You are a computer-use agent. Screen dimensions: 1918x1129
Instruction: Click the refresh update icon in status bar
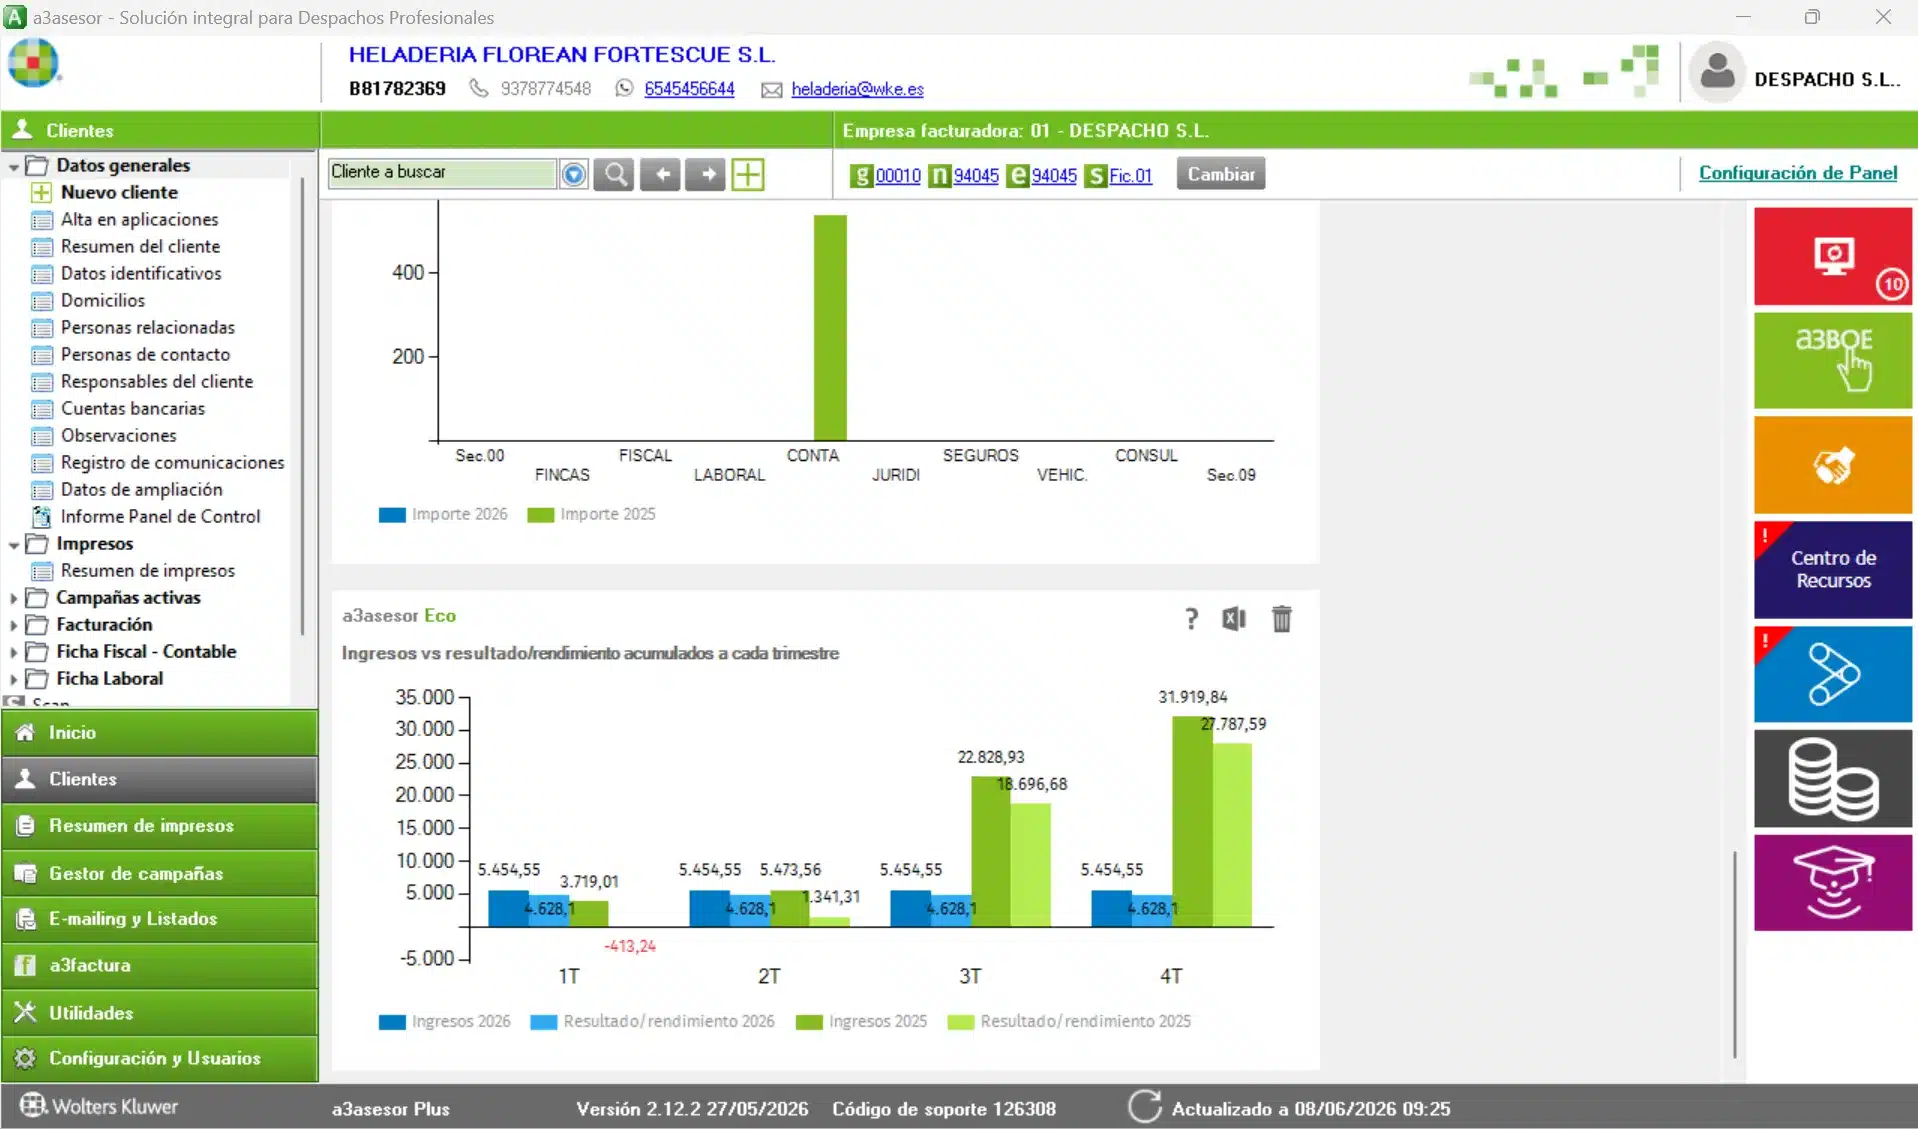coord(1145,1107)
